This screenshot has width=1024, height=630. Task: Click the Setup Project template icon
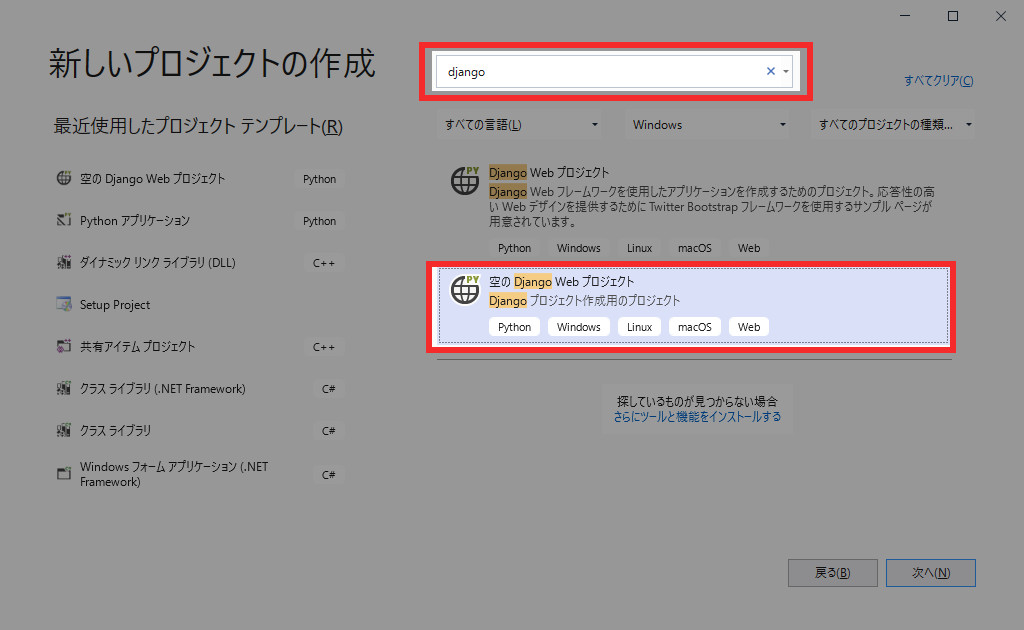(x=64, y=305)
